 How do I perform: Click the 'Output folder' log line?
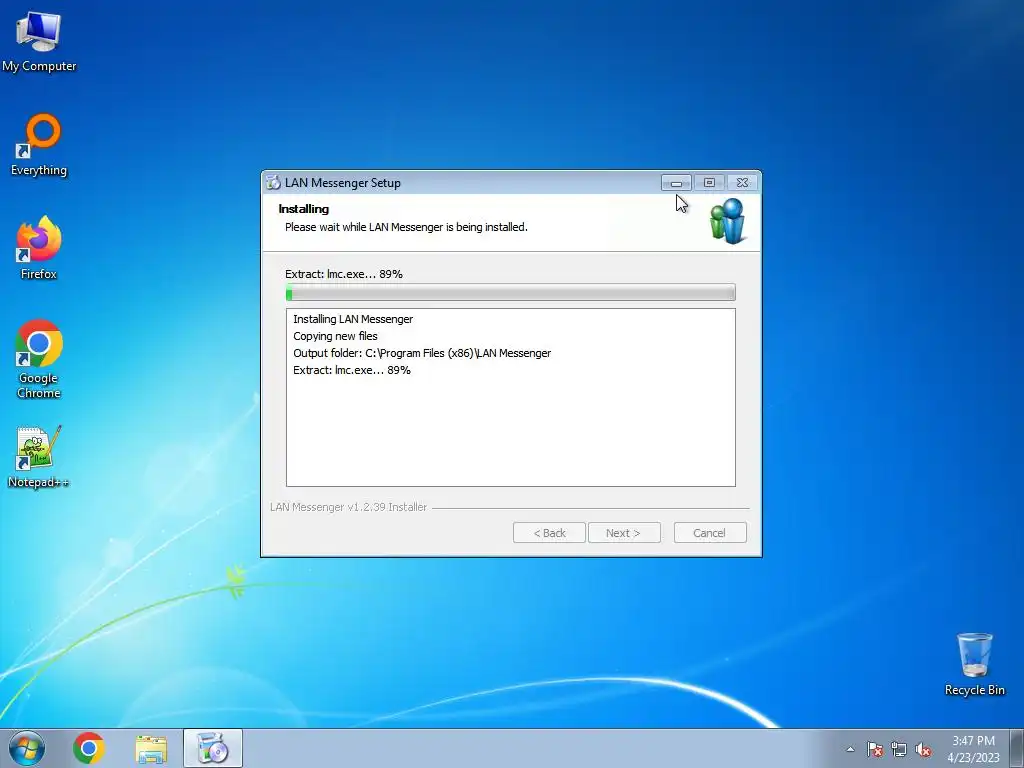click(422, 353)
